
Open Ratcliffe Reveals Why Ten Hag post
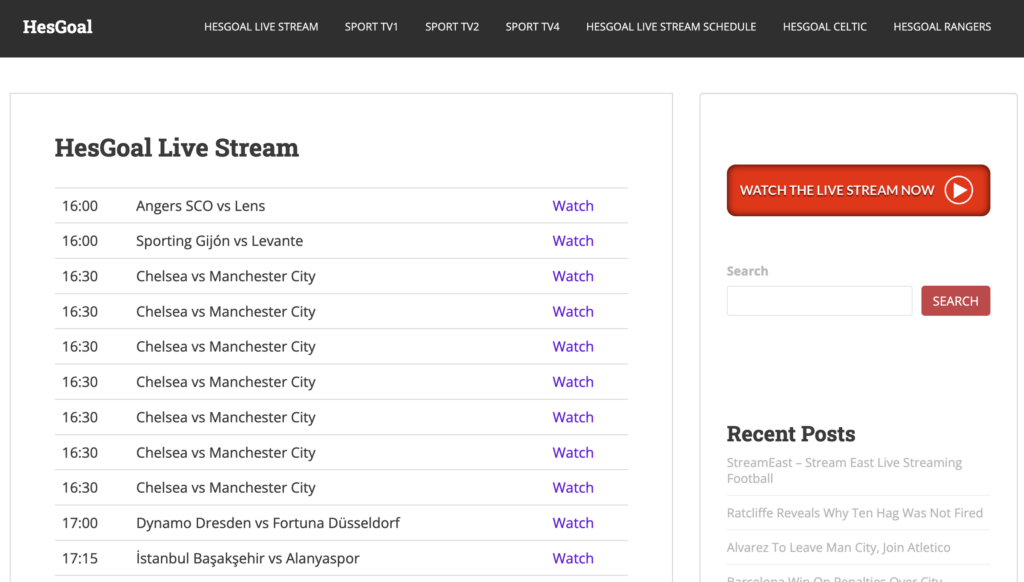coord(854,513)
